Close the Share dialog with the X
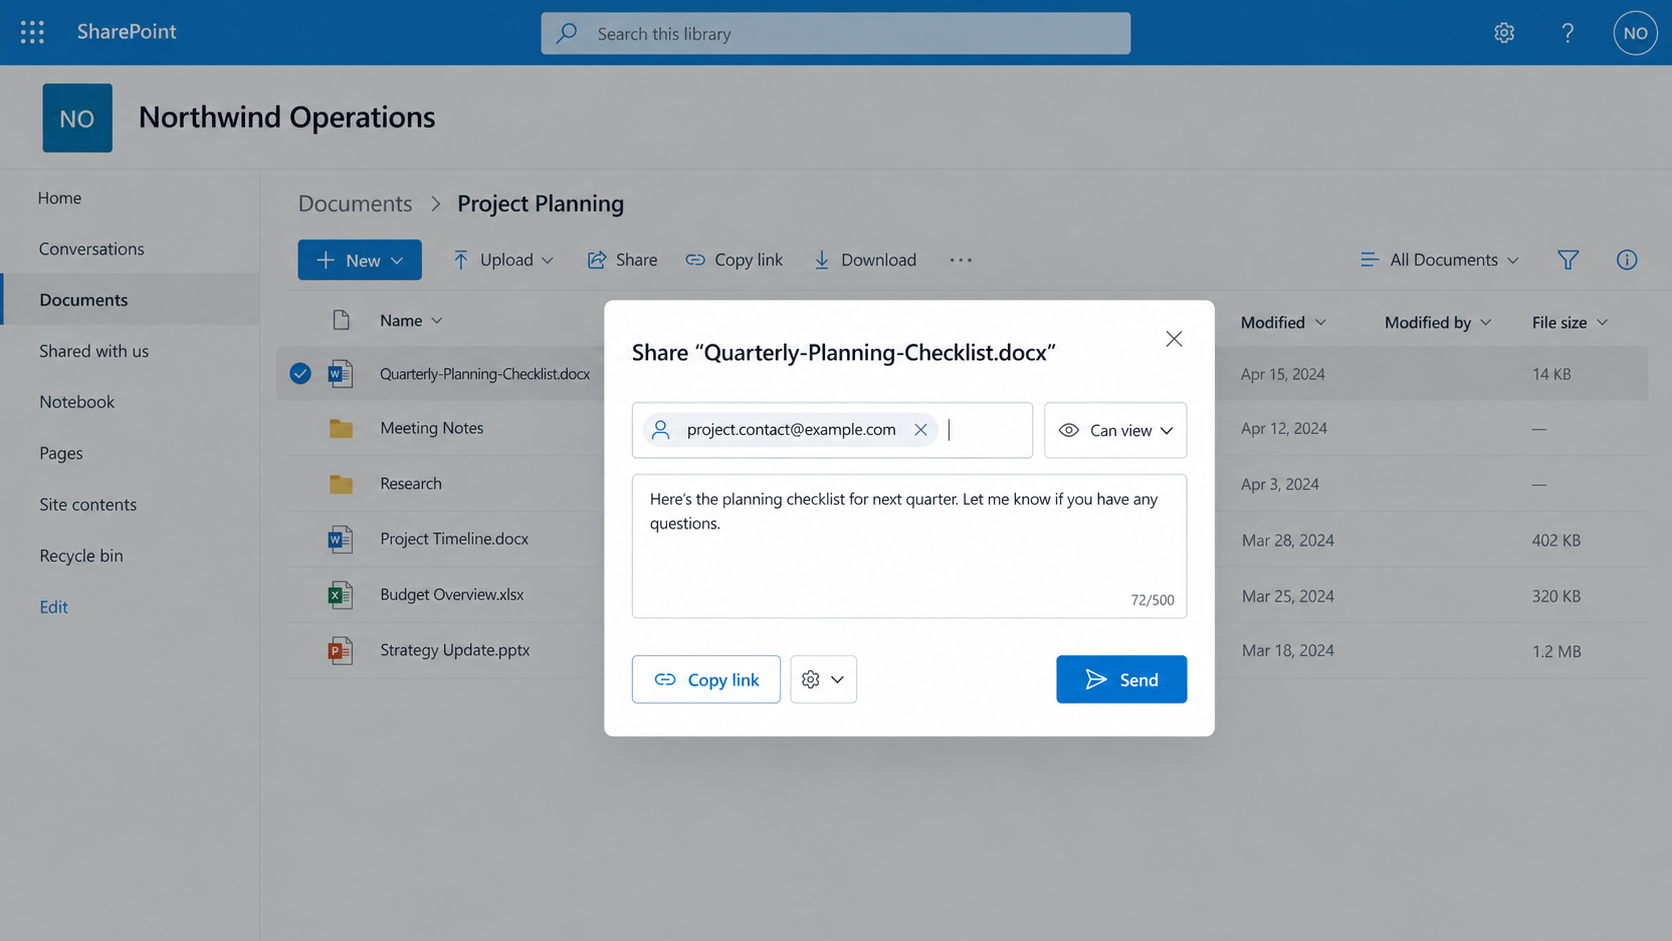Screen dimensions: 1672x941 [1174, 339]
